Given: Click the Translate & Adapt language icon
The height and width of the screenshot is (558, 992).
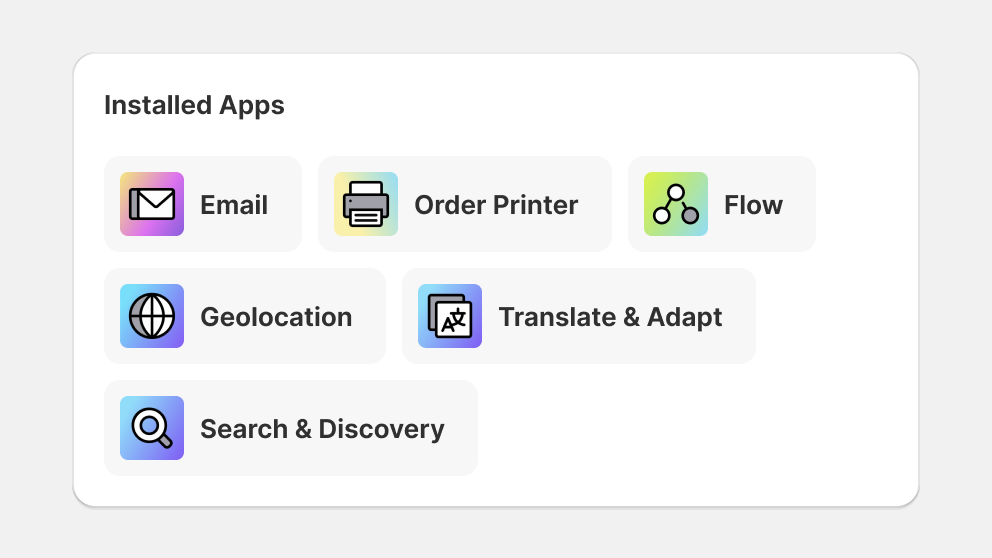Looking at the screenshot, I should click(450, 316).
